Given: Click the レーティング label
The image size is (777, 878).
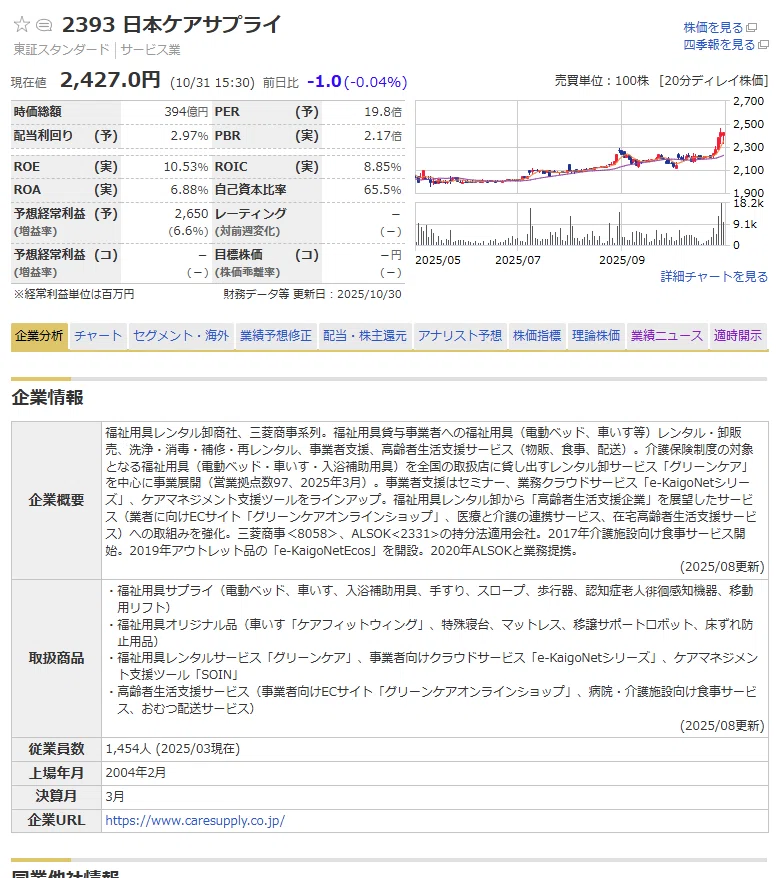Looking at the screenshot, I should point(250,214).
